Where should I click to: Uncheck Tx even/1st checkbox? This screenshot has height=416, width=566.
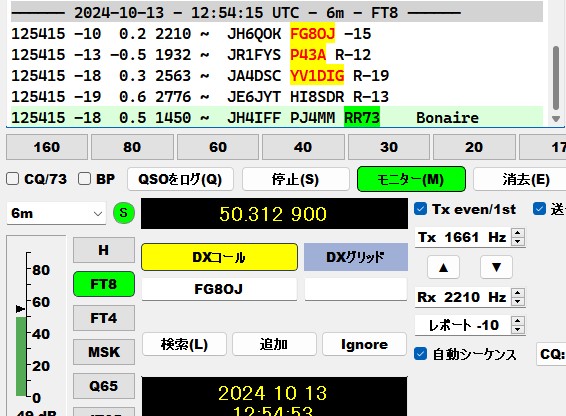[x=420, y=209]
